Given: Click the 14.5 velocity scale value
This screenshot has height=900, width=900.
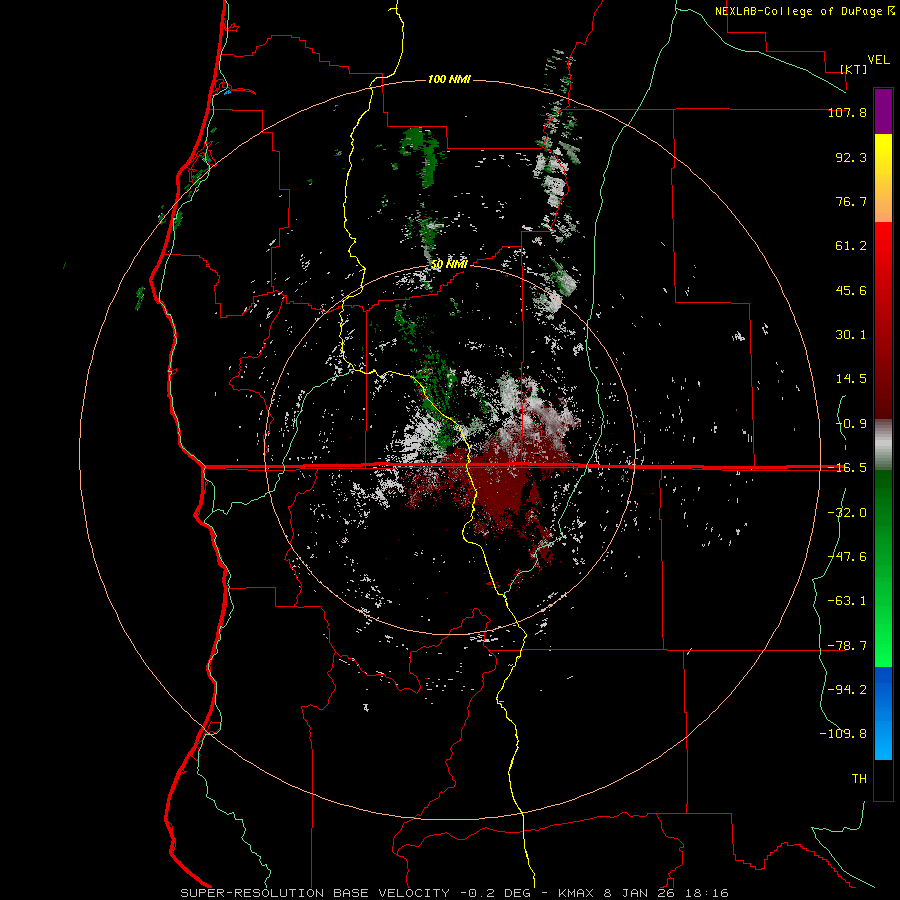Looking at the screenshot, I should (x=851, y=379).
